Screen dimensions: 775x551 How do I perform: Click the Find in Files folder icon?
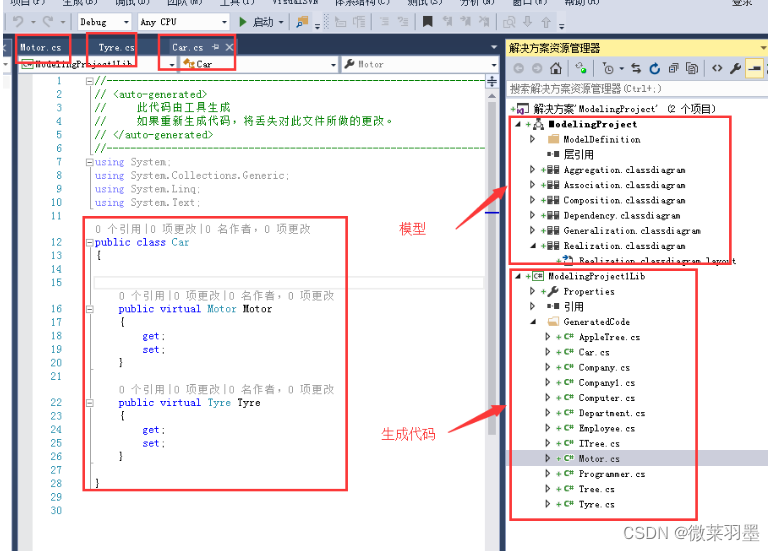point(301,22)
